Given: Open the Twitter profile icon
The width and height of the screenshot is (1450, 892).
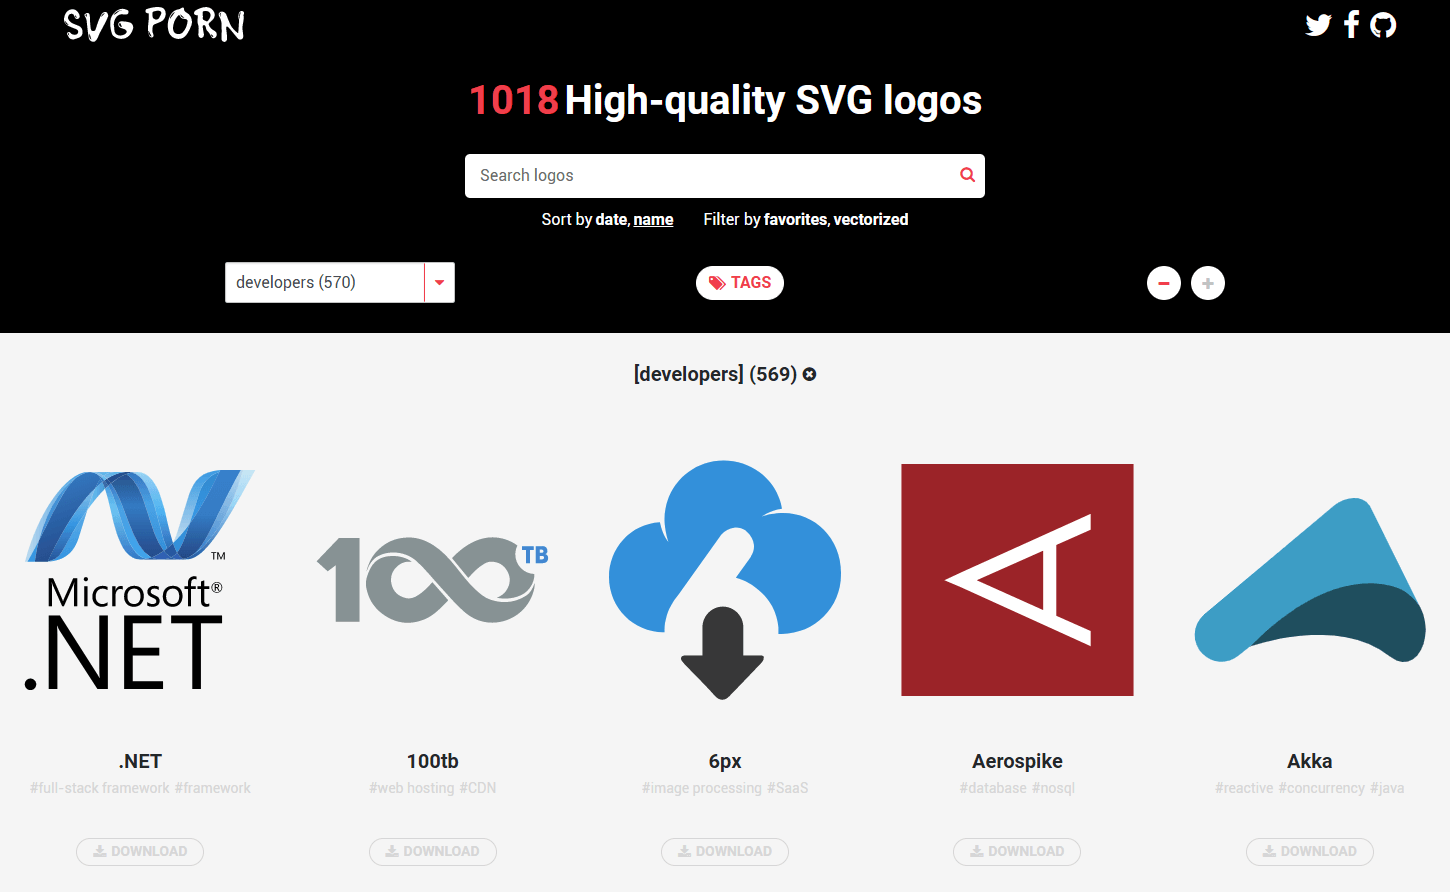Looking at the screenshot, I should [x=1317, y=25].
